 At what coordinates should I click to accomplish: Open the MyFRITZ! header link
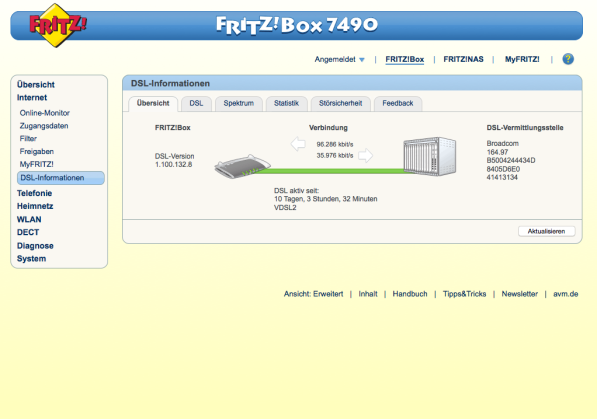pyautogui.click(x=522, y=59)
